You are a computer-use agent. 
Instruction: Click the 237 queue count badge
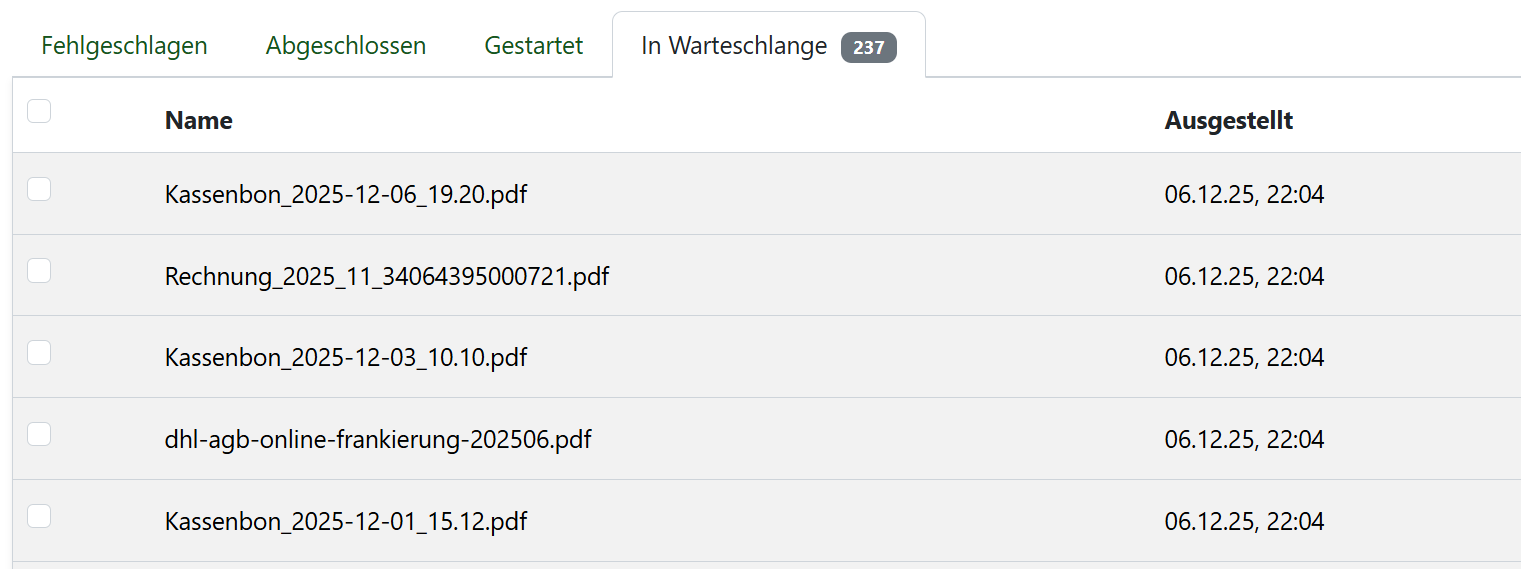(869, 47)
